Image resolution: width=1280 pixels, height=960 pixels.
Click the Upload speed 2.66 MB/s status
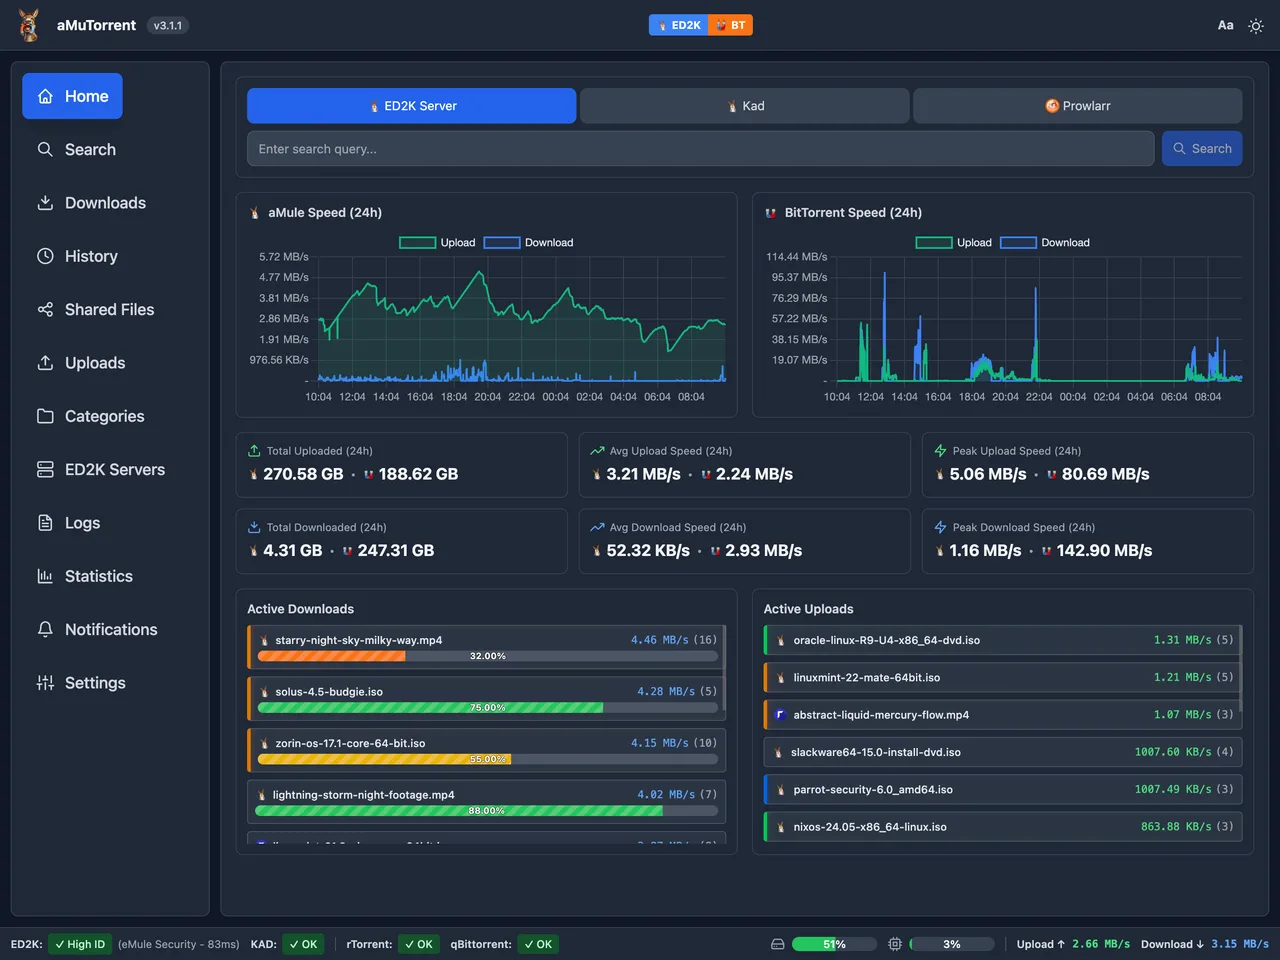[1073, 944]
